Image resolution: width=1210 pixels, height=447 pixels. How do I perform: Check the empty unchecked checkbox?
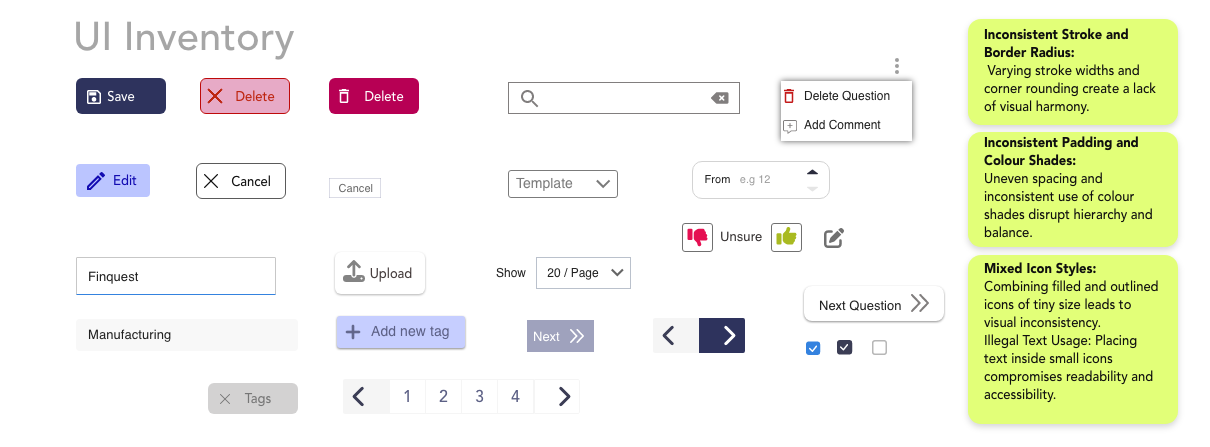(879, 348)
